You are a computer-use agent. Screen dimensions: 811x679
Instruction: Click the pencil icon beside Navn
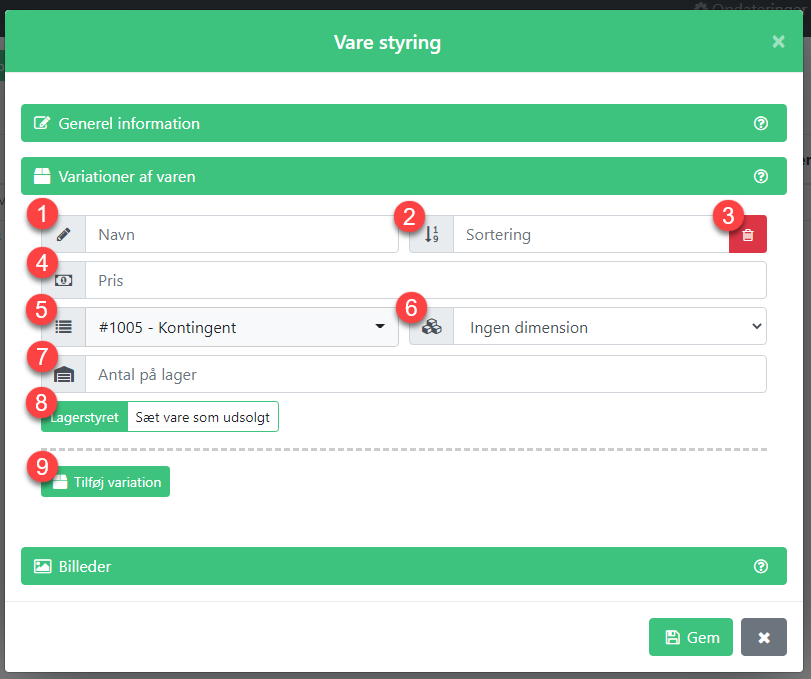64,234
